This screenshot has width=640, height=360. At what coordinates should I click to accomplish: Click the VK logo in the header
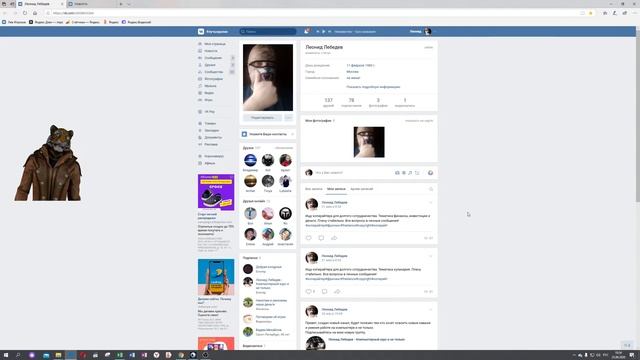[x=201, y=31]
